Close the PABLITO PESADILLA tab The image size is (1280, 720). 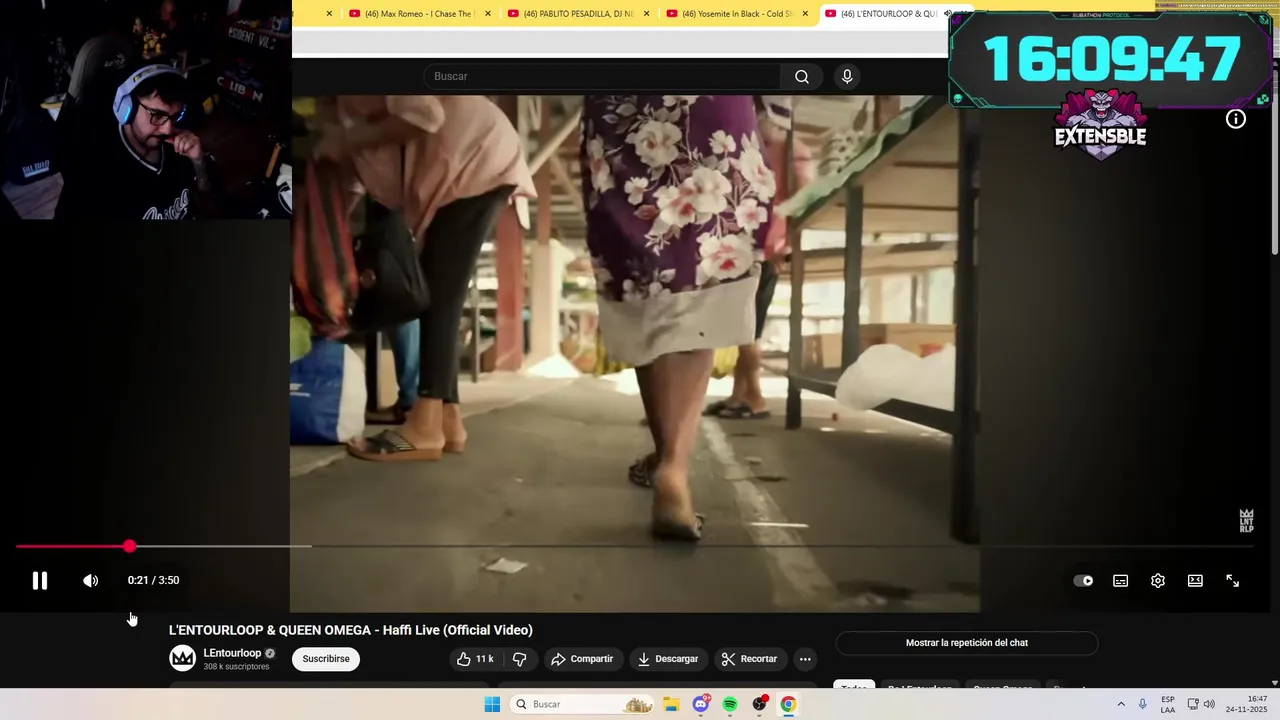click(647, 14)
